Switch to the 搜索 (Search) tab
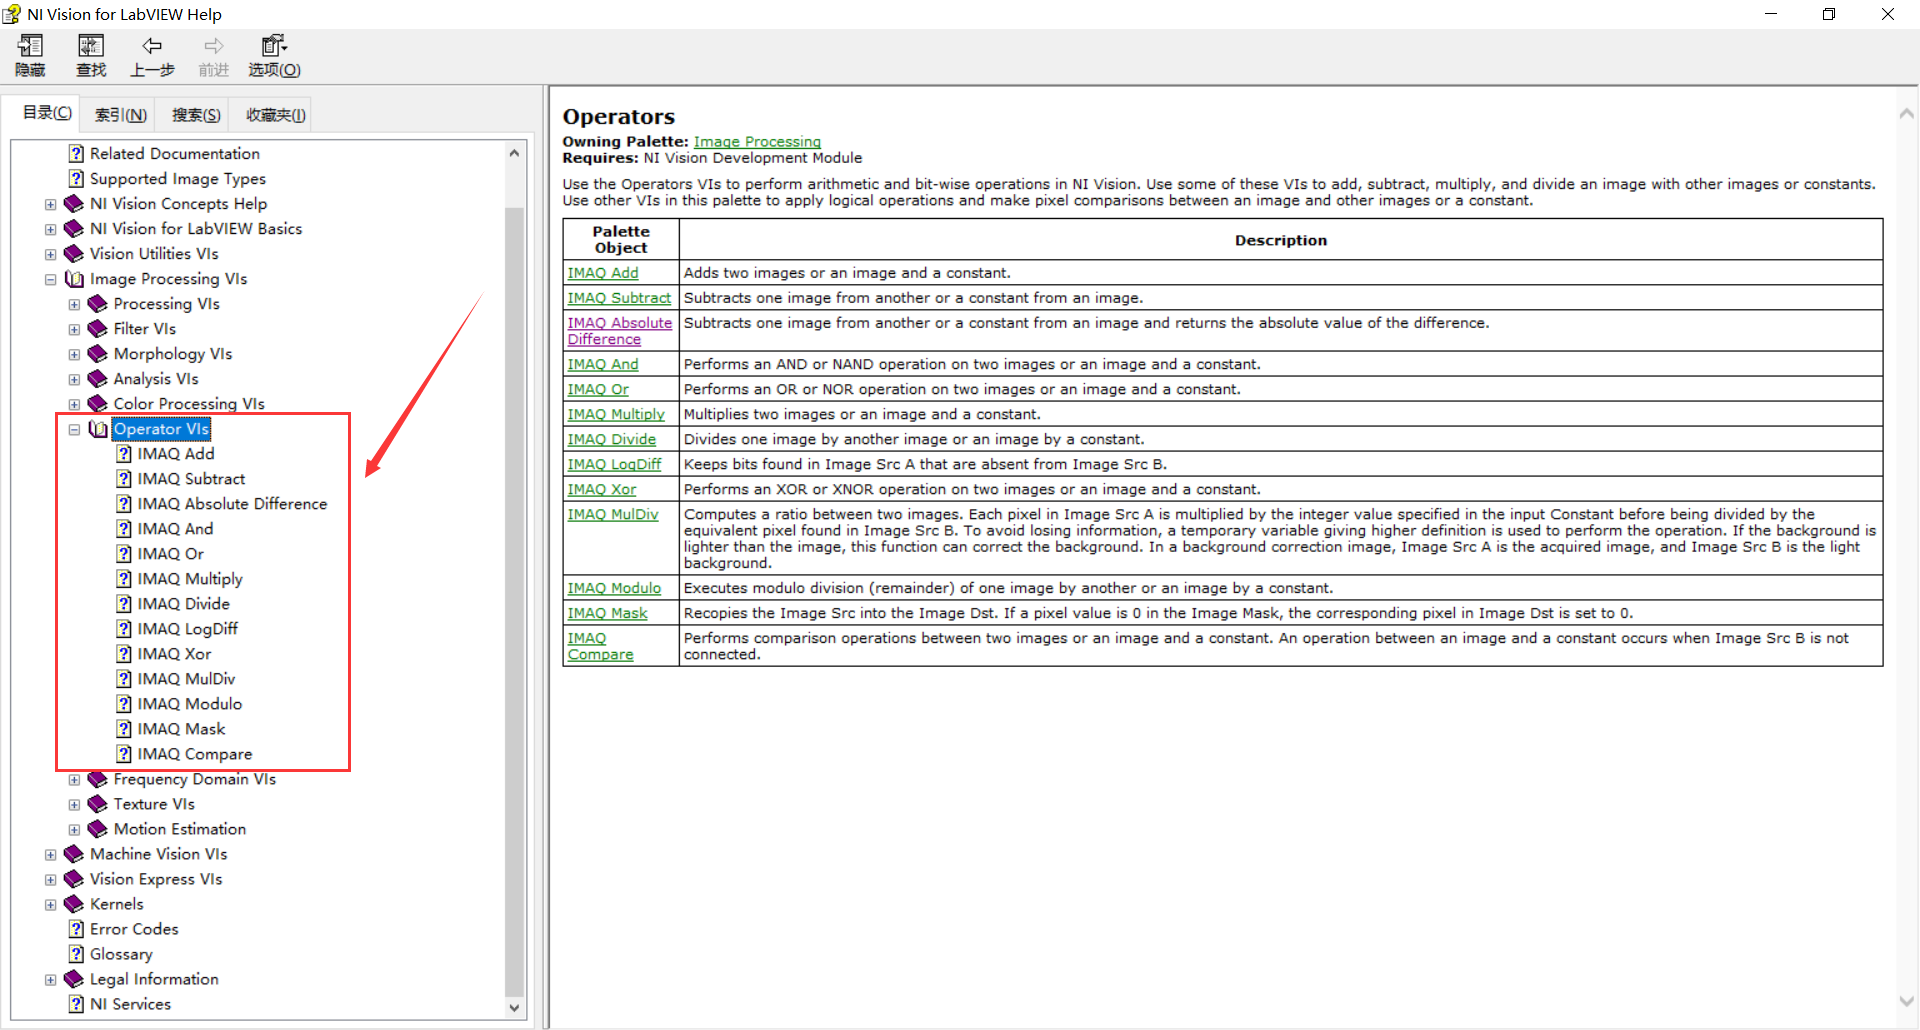Screen dimensions: 1920x1030 coord(195,115)
